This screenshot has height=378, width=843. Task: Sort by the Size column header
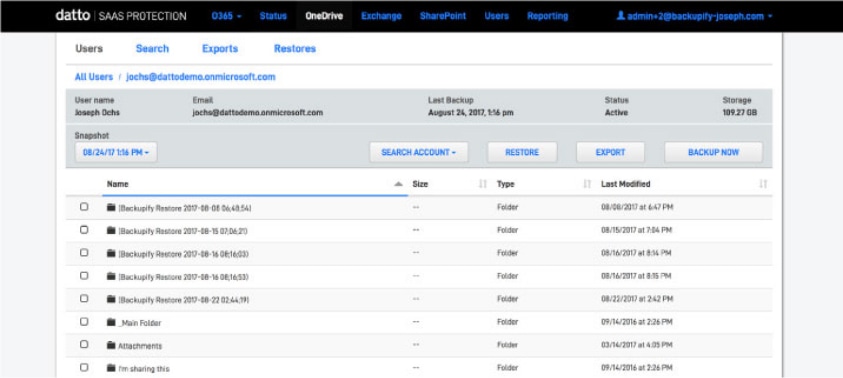[x=420, y=184]
